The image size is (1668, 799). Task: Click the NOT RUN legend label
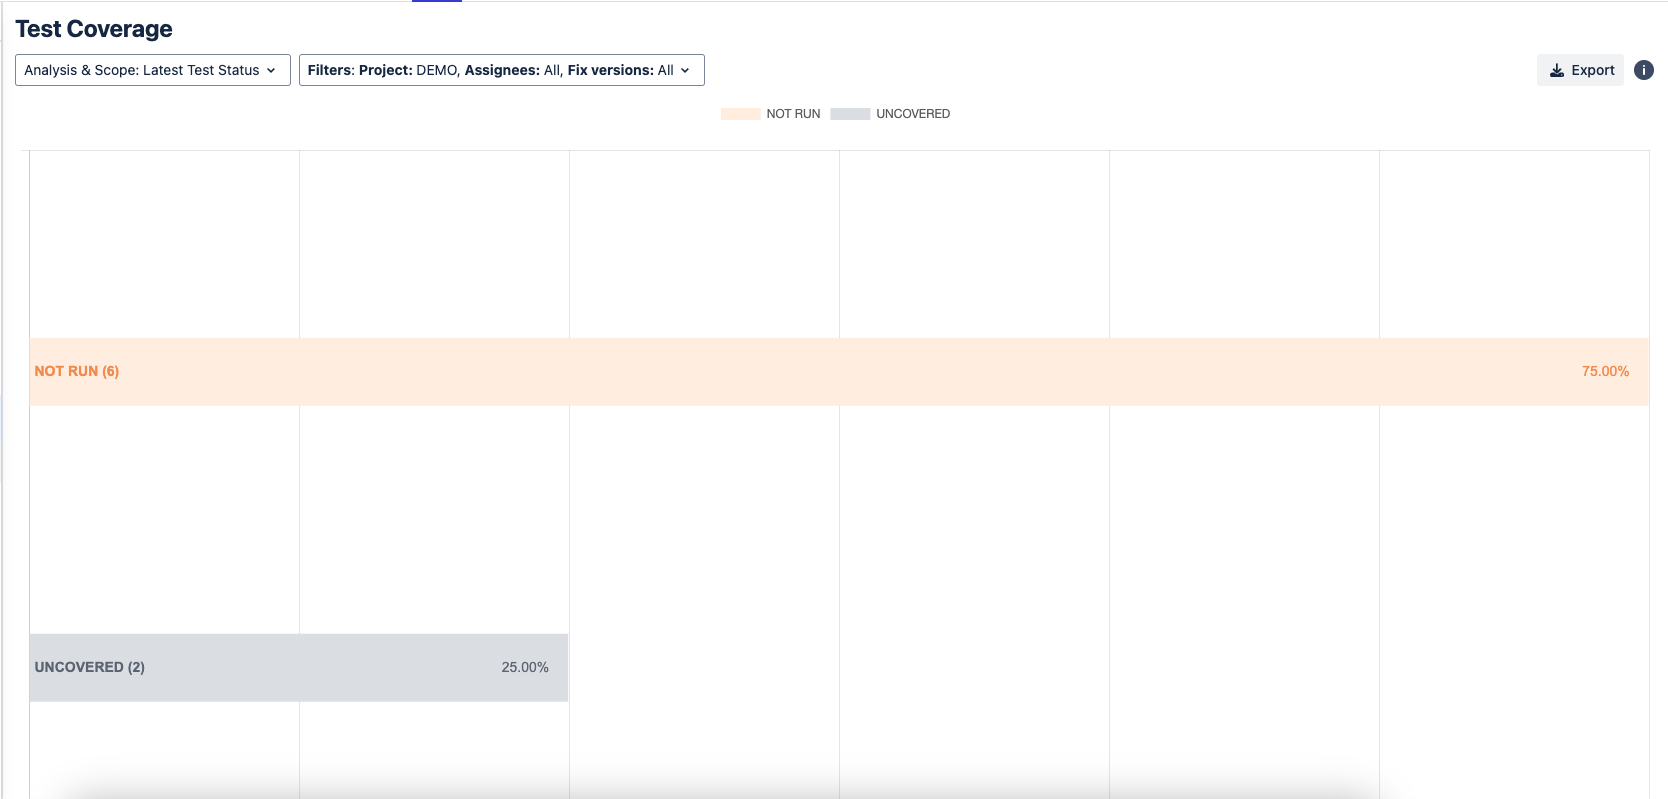pos(793,114)
